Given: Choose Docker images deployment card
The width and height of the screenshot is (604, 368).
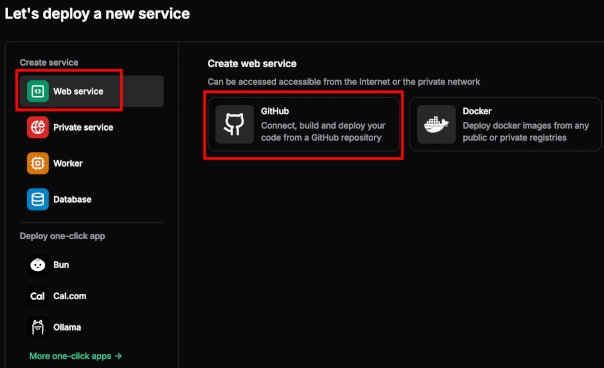Looking at the screenshot, I should pyautogui.click(x=505, y=124).
